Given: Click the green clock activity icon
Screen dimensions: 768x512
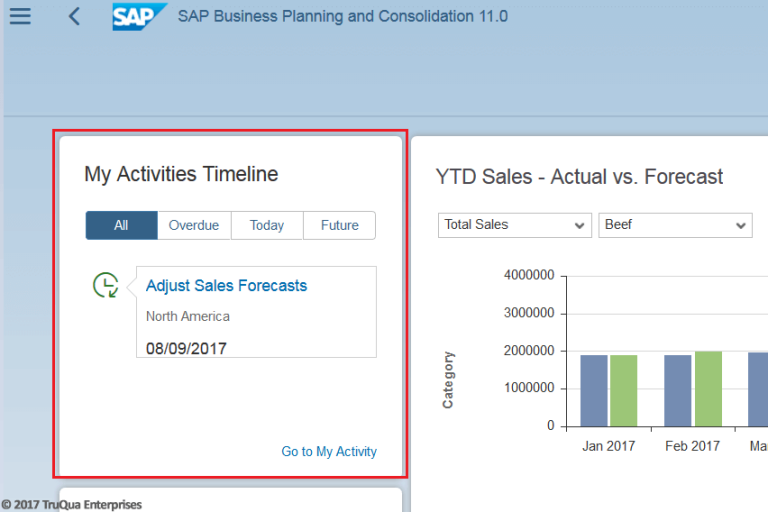Looking at the screenshot, I should click(106, 285).
